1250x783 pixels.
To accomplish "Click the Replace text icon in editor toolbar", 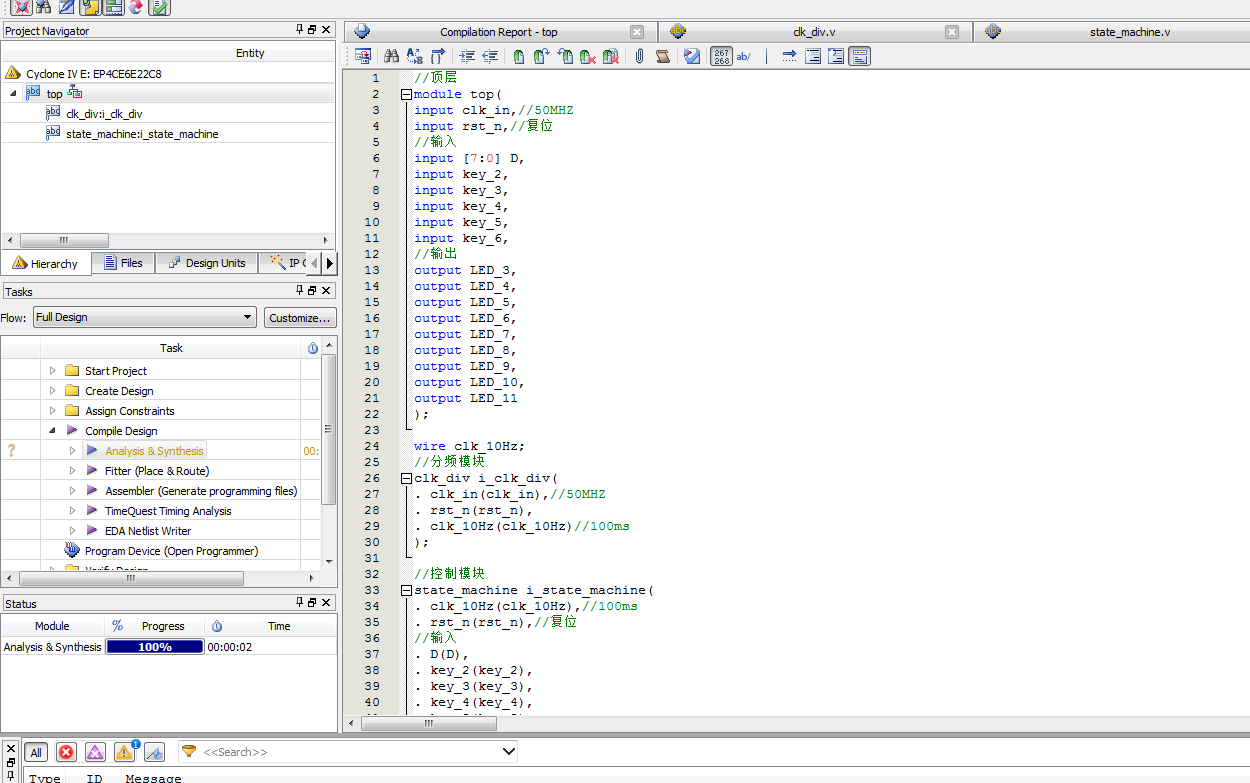I will click(414, 57).
